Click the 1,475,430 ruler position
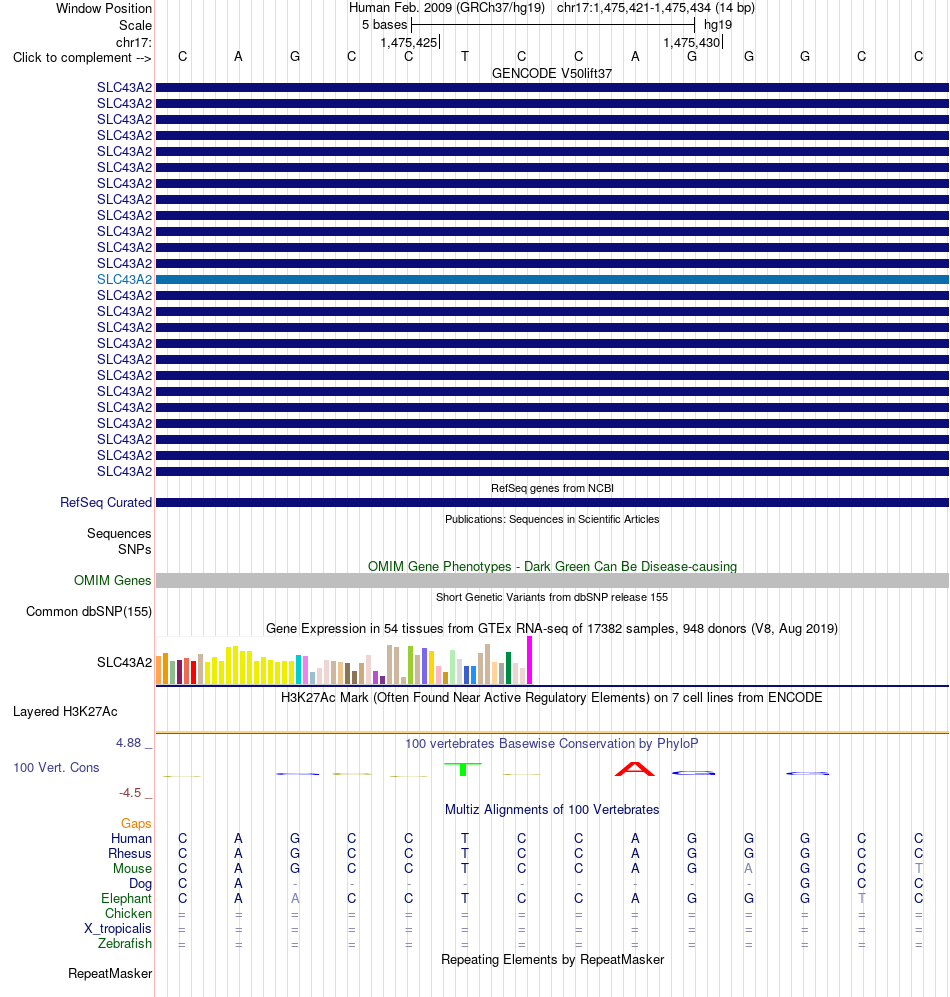Screen dimensions: 950x997 (692, 43)
